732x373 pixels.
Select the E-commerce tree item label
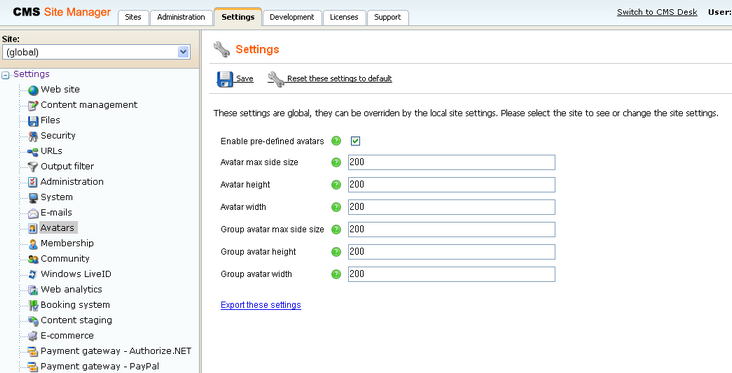click(x=67, y=336)
